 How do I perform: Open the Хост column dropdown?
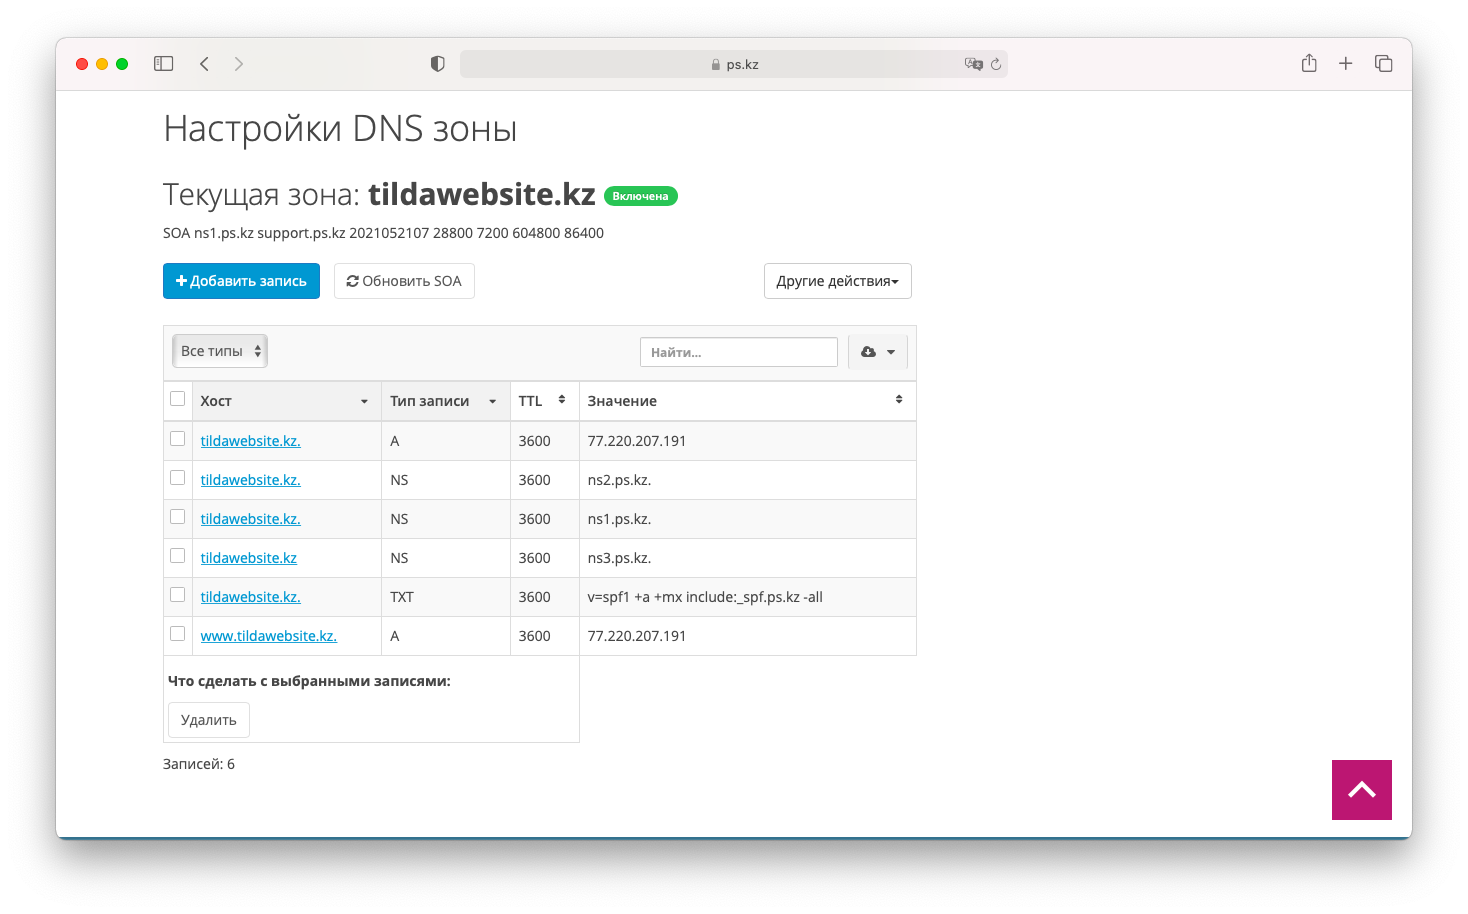point(364,401)
